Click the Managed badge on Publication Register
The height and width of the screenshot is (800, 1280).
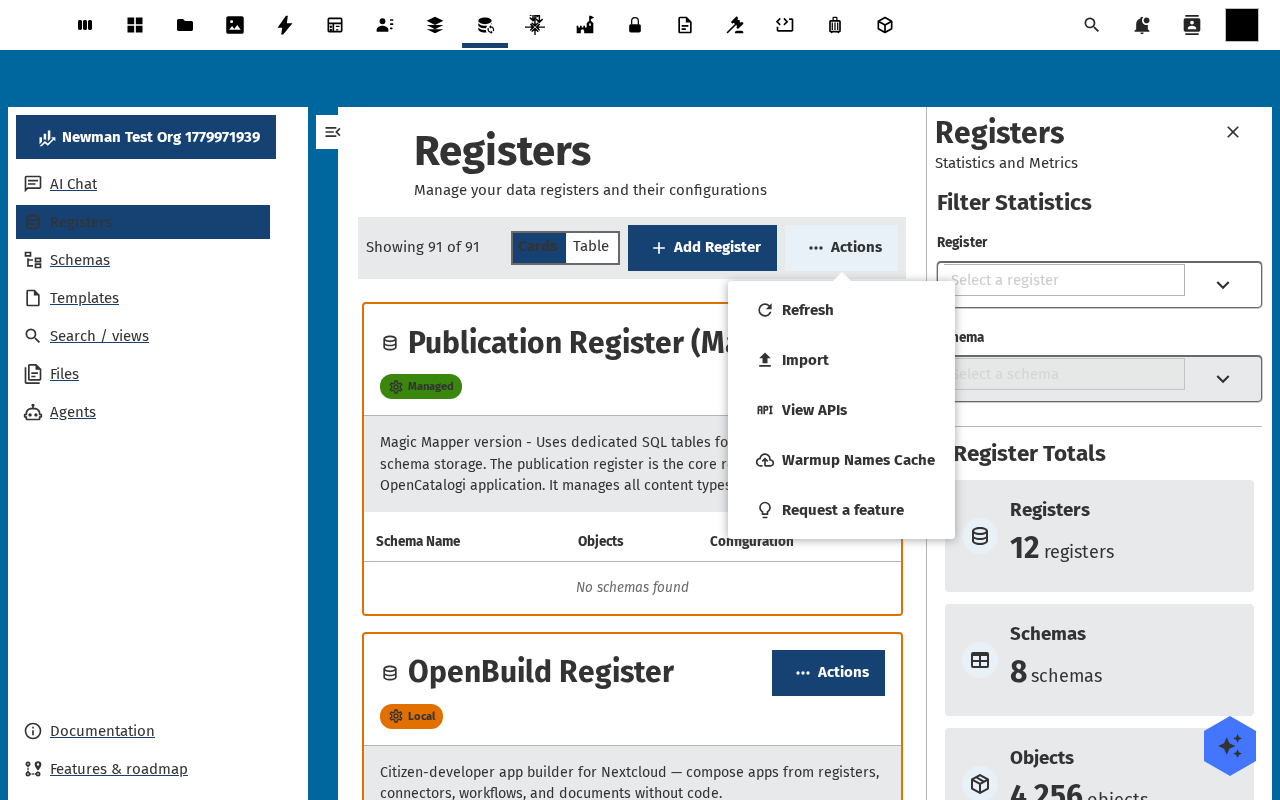(x=421, y=386)
